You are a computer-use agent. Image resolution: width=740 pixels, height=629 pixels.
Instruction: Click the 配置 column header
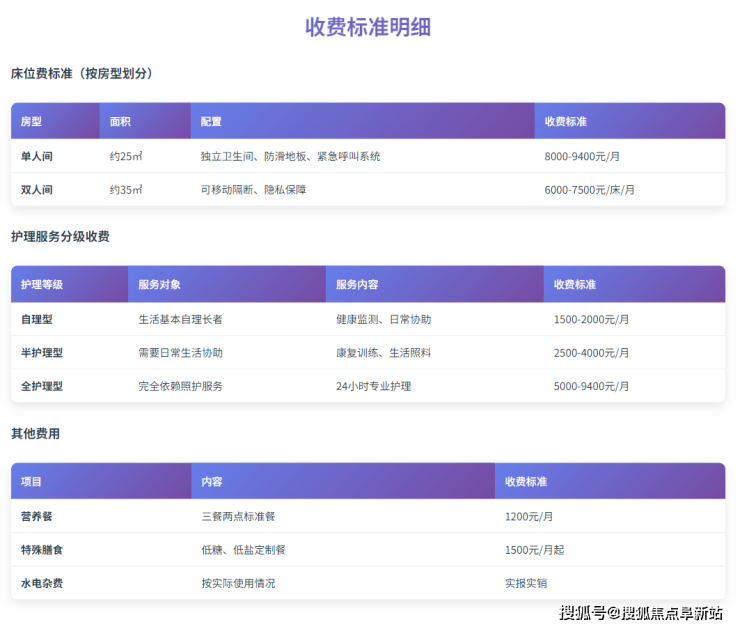211,121
